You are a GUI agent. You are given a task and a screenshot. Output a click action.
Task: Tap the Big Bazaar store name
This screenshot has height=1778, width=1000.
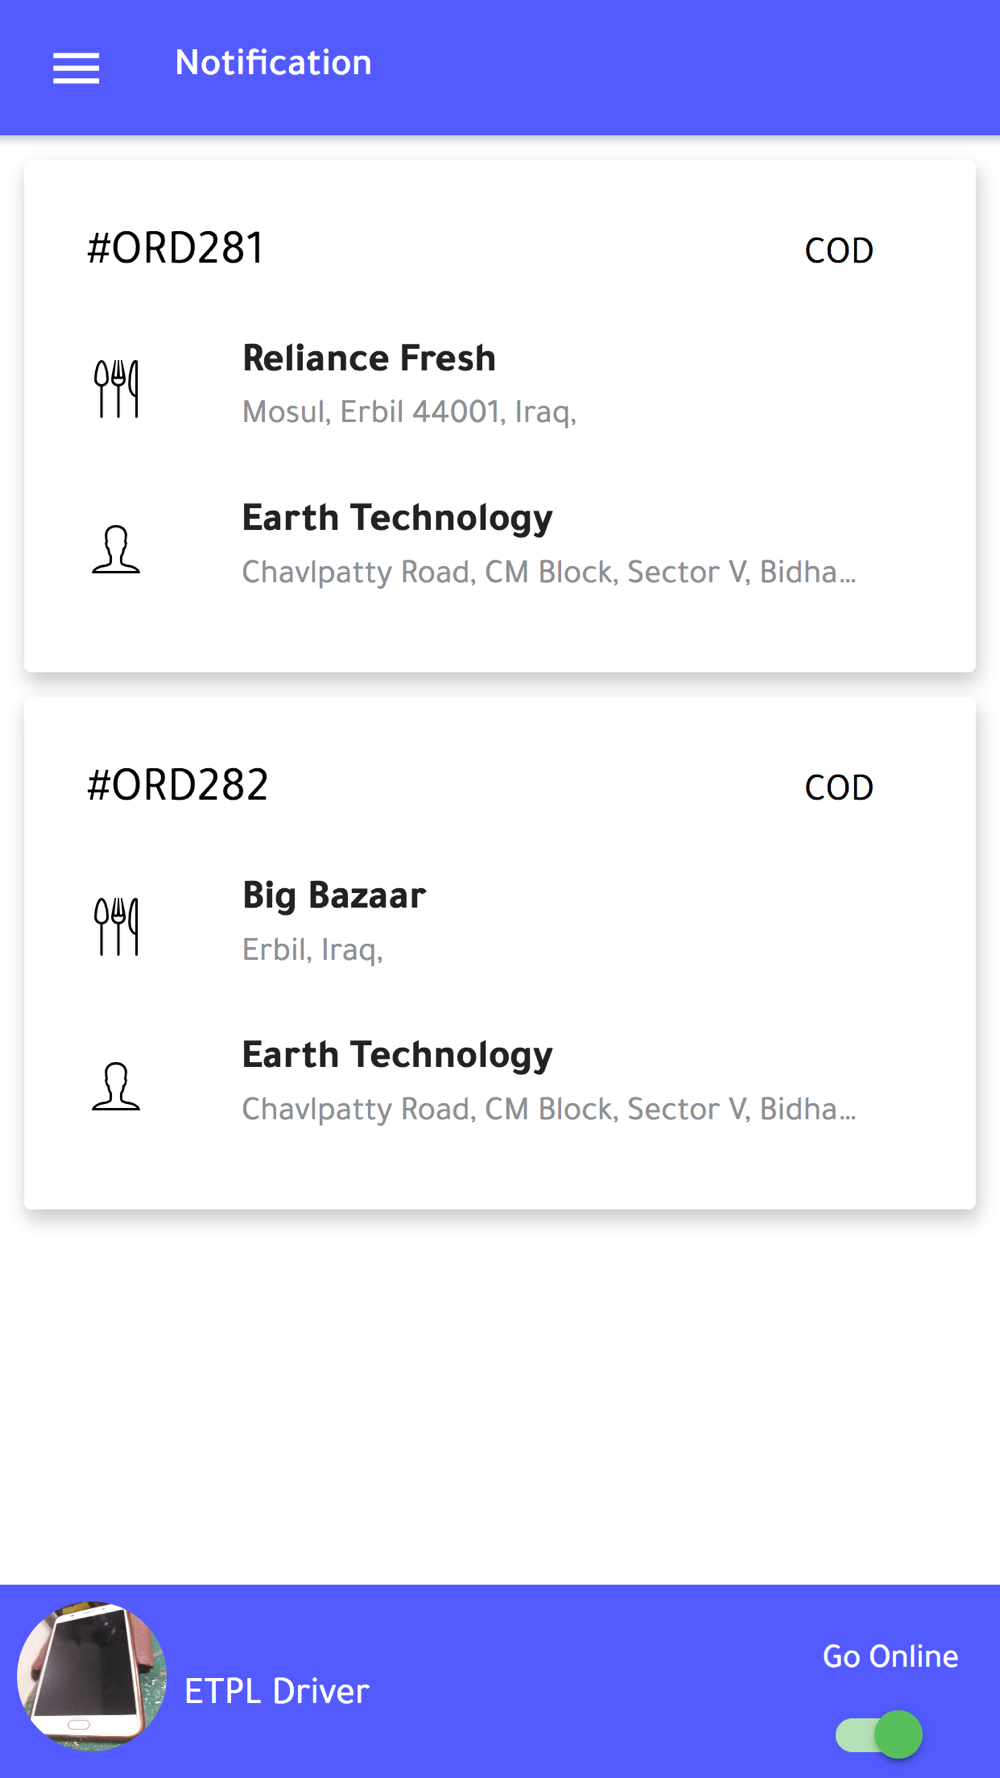[x=334, y=895]
